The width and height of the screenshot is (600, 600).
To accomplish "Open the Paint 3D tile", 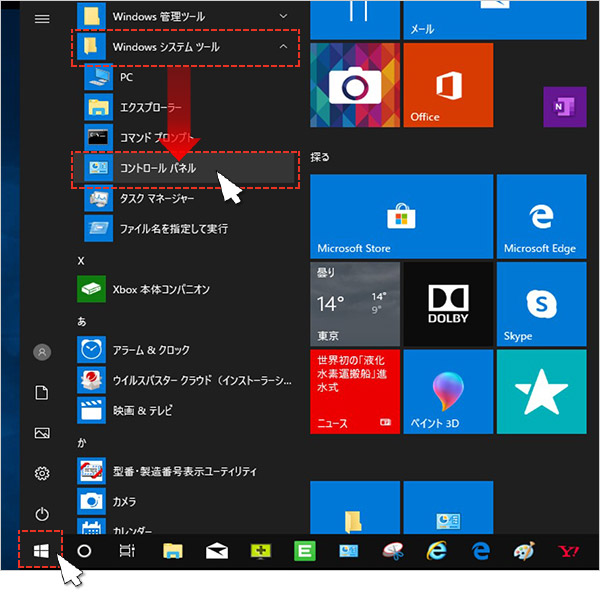I will 448,391.
